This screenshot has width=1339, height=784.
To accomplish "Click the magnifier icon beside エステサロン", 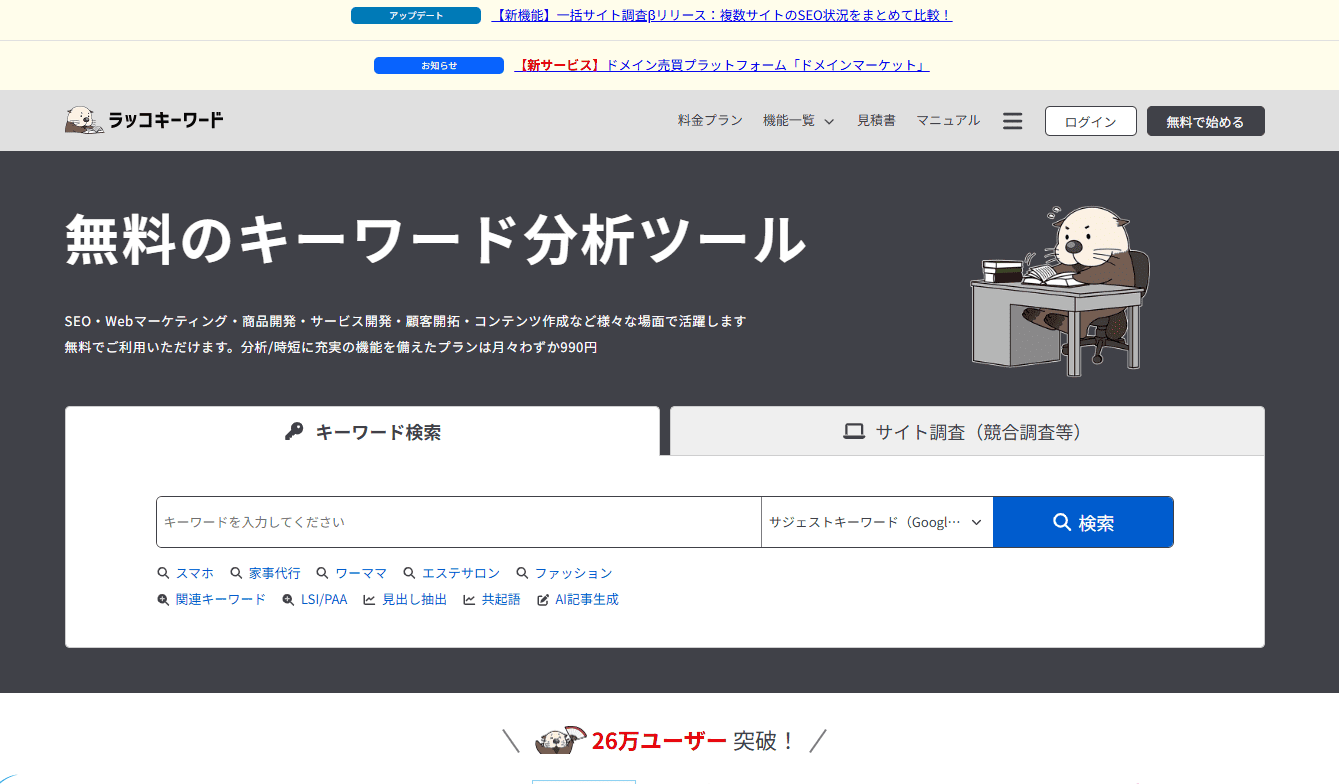I will [x=409, y=573].
